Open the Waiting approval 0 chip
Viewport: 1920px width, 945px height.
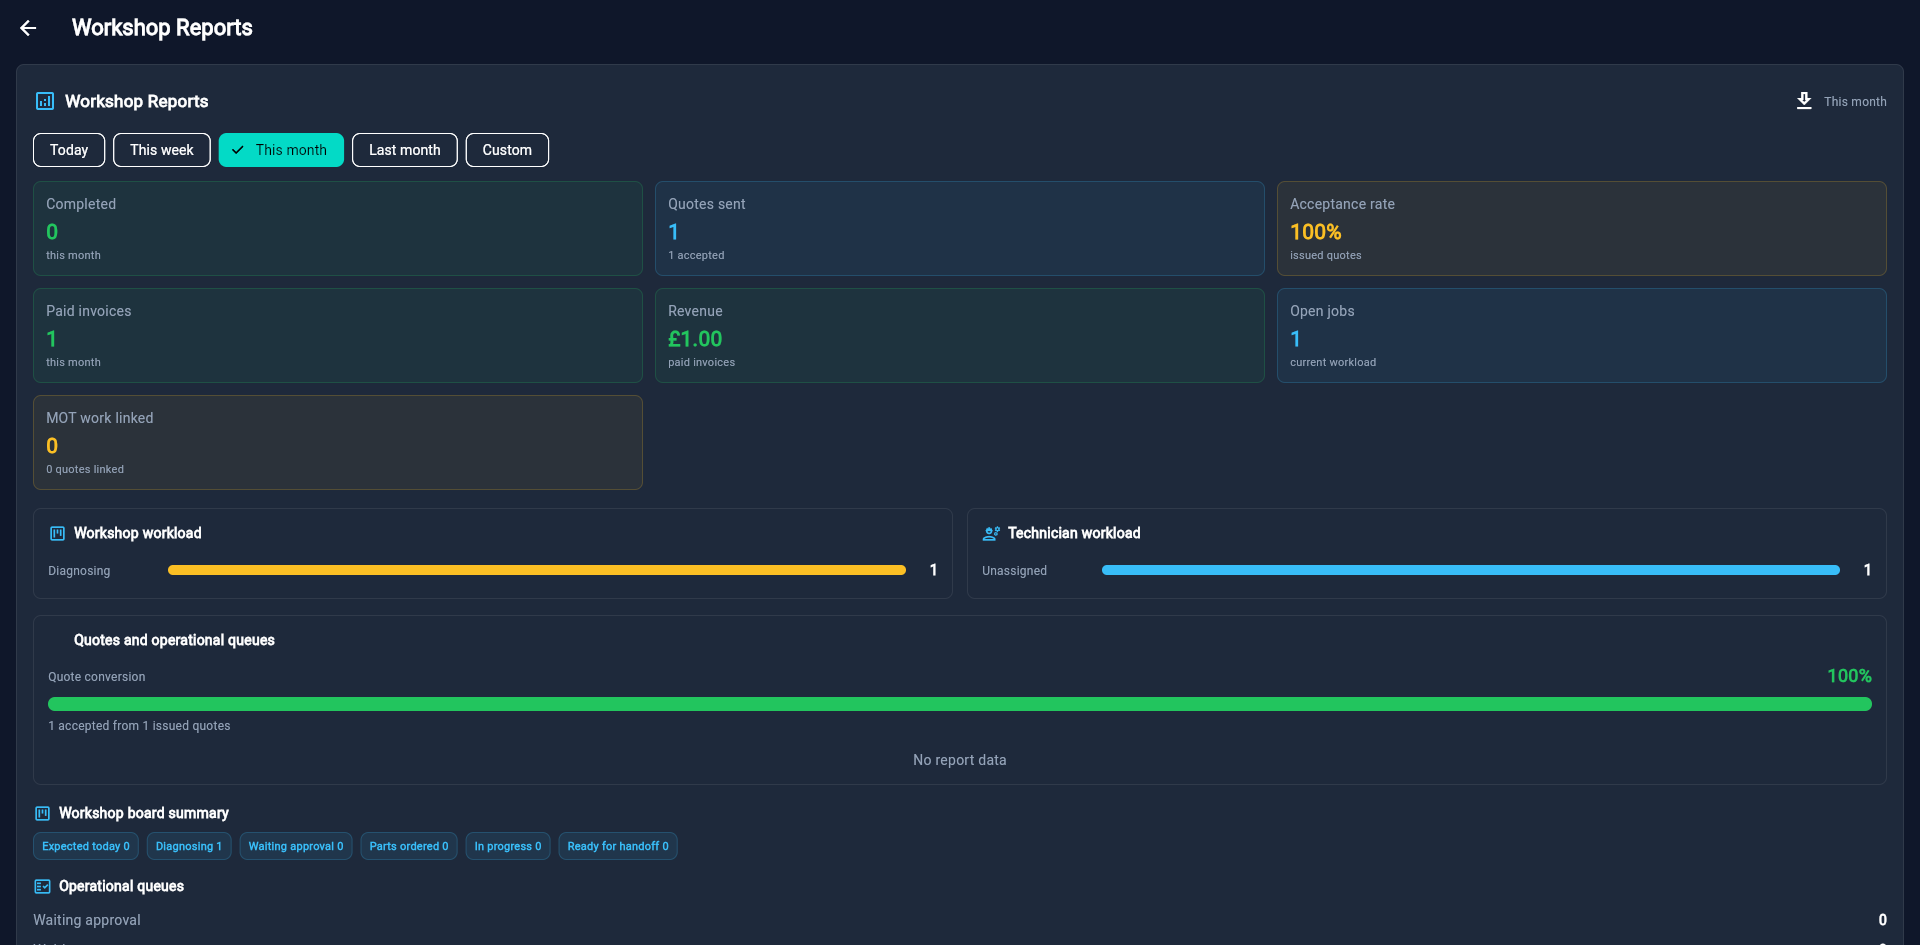296,846
